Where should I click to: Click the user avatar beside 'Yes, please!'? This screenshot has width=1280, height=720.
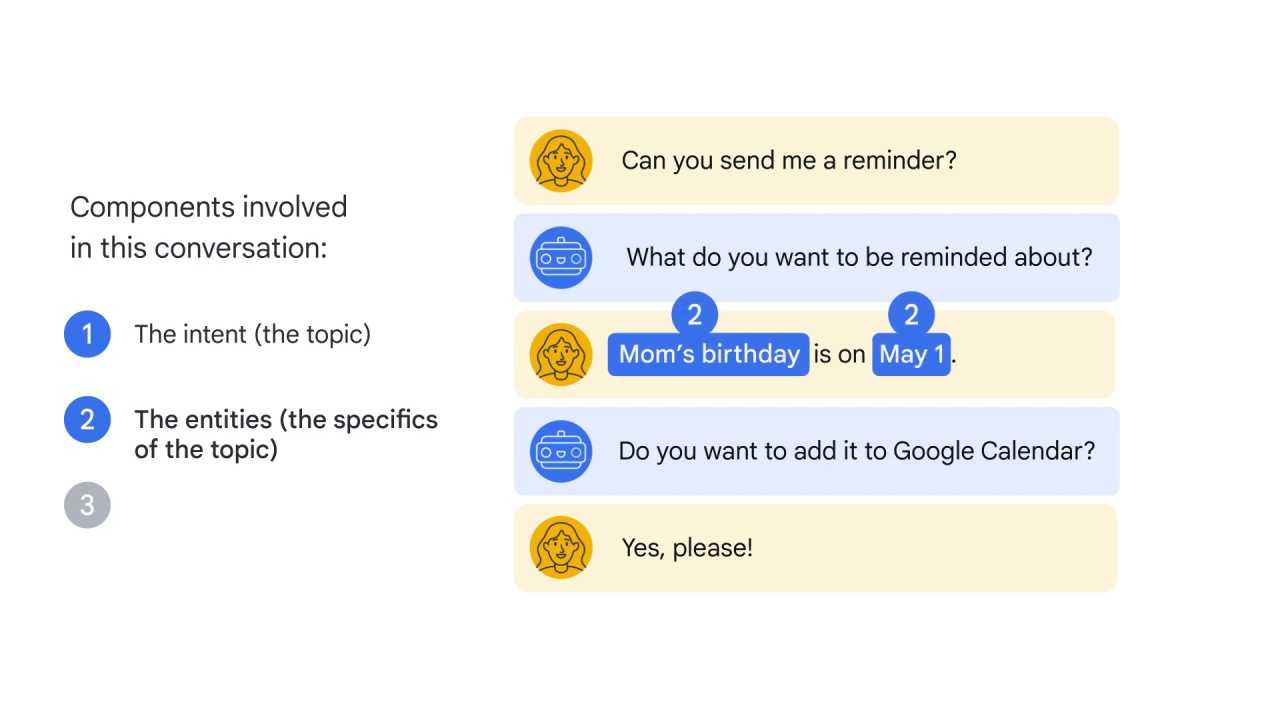pyautogui.click(x=561, y=548)
